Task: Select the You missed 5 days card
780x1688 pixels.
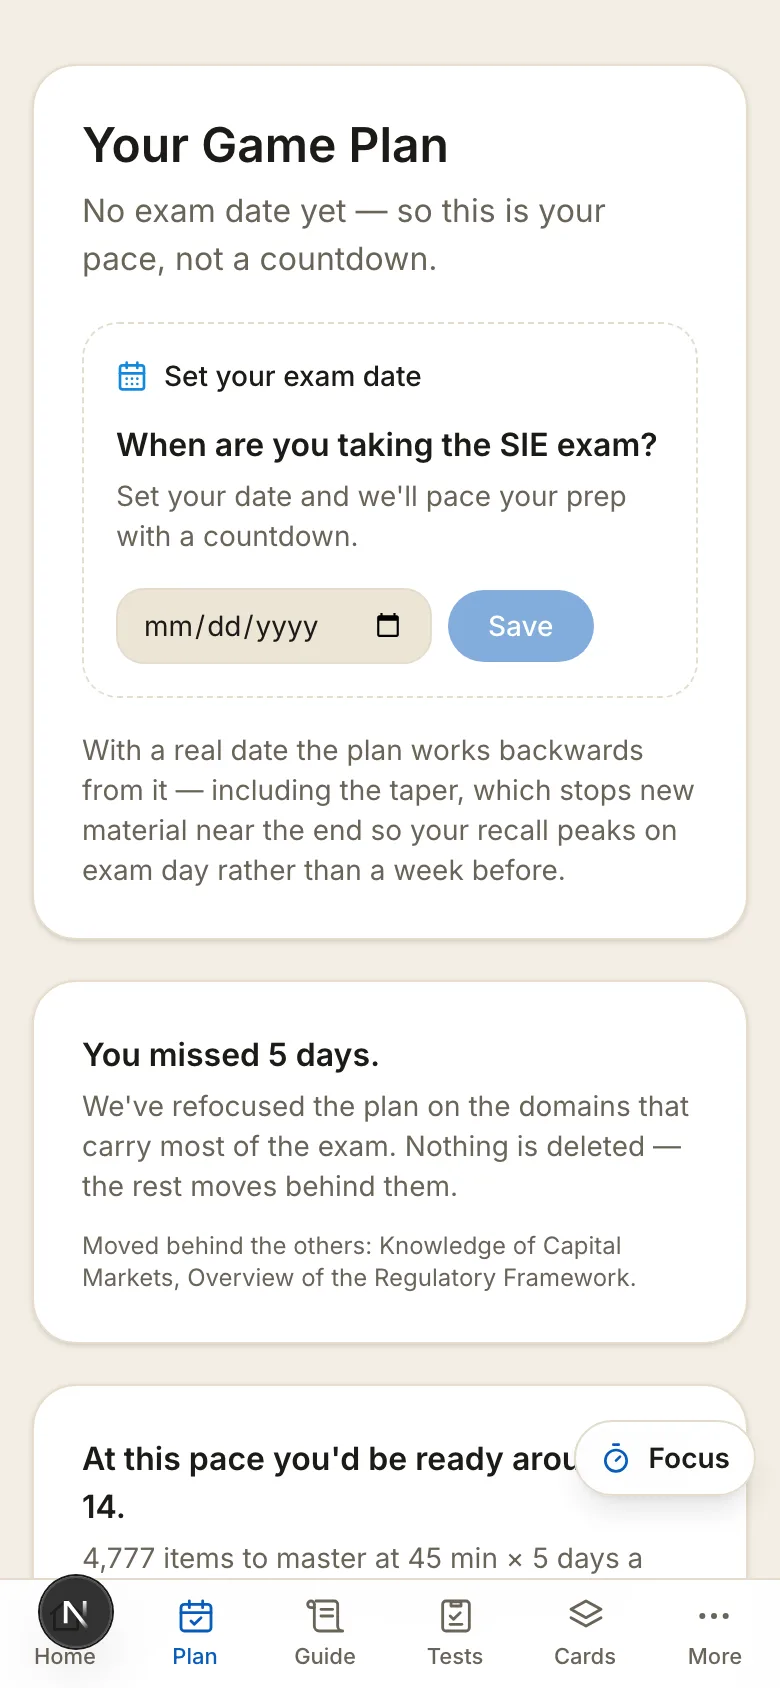Action: tap(390, 1162)
